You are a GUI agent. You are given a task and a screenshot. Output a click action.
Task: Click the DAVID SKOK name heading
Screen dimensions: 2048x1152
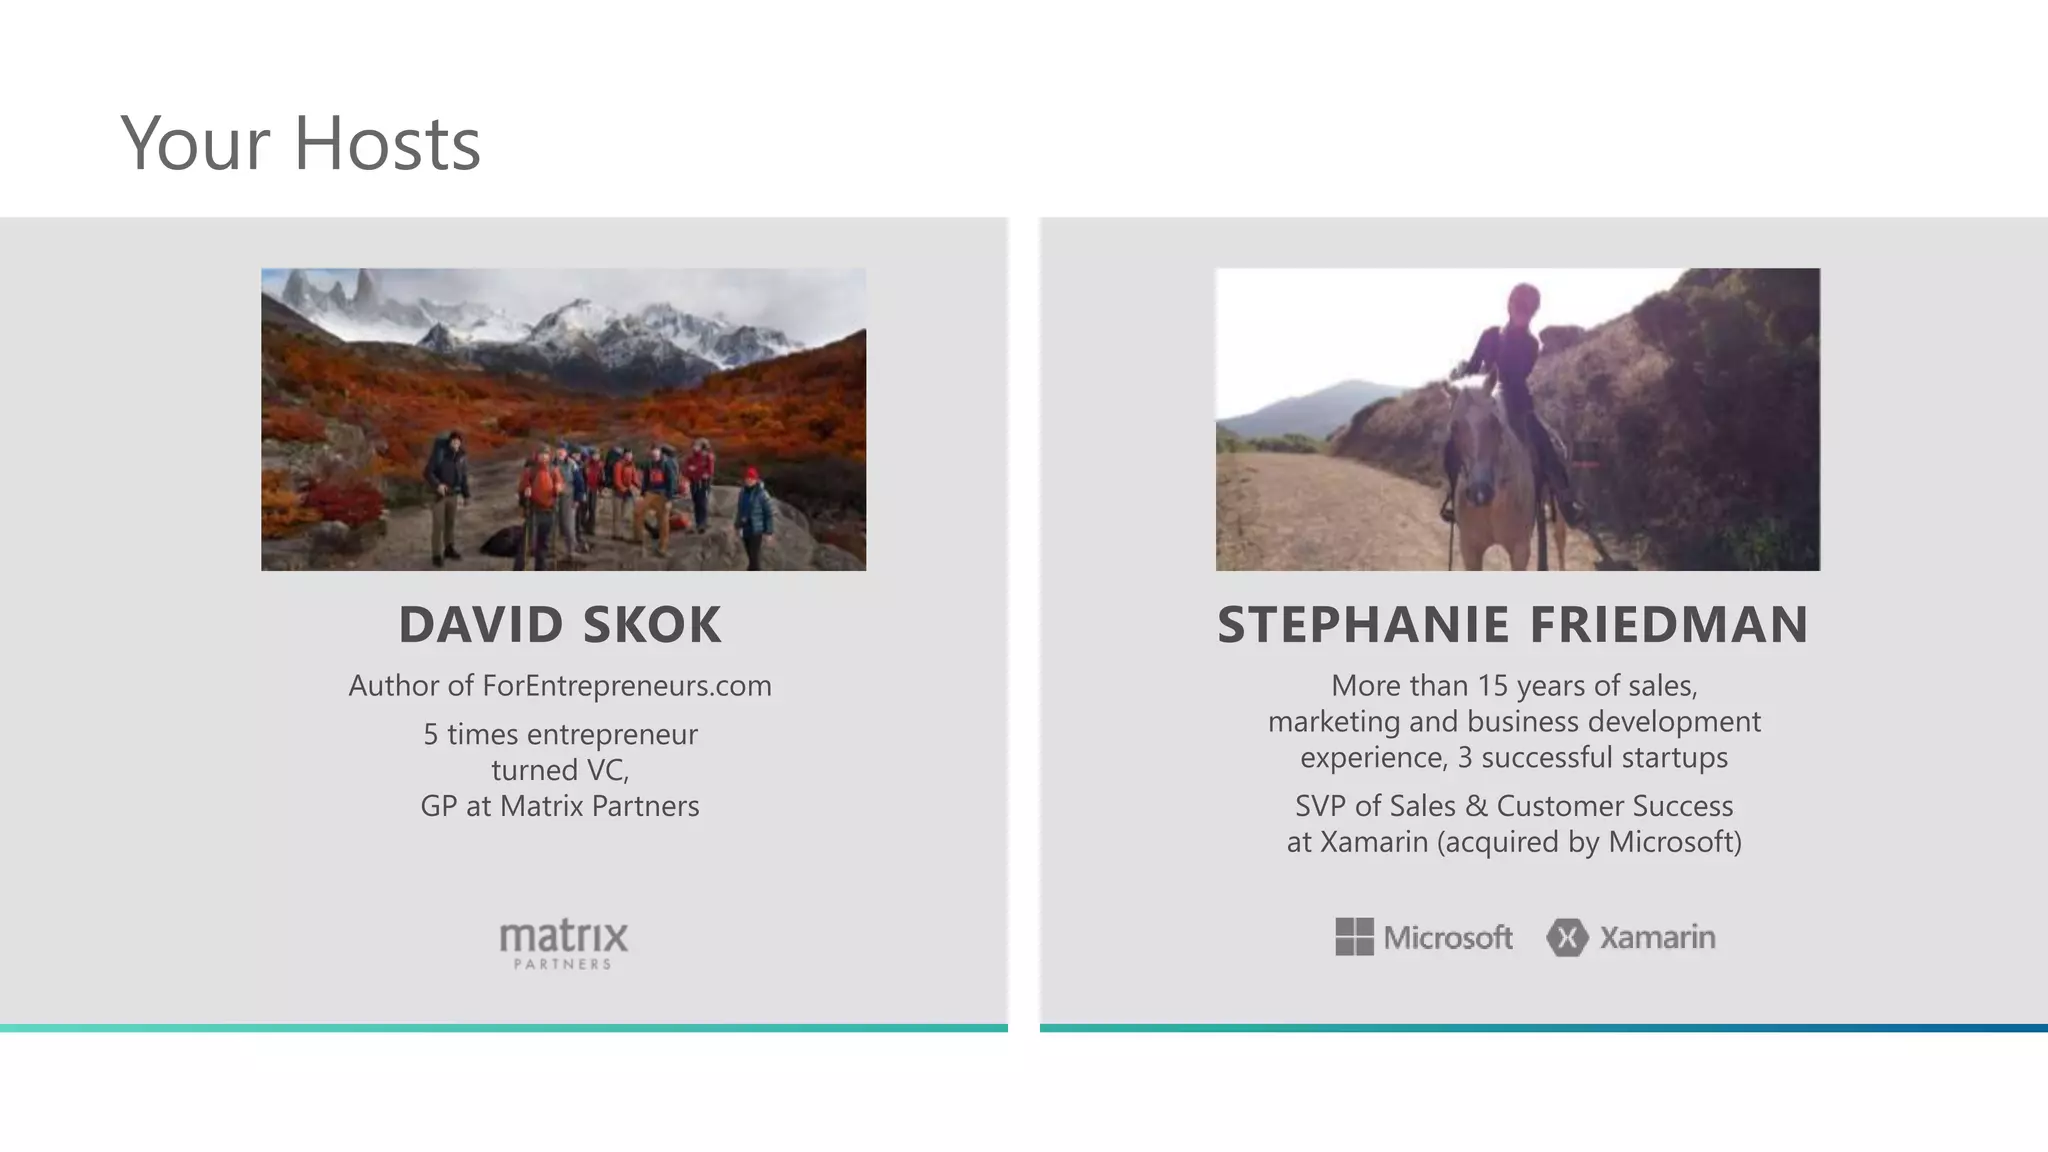pos(560,625)
